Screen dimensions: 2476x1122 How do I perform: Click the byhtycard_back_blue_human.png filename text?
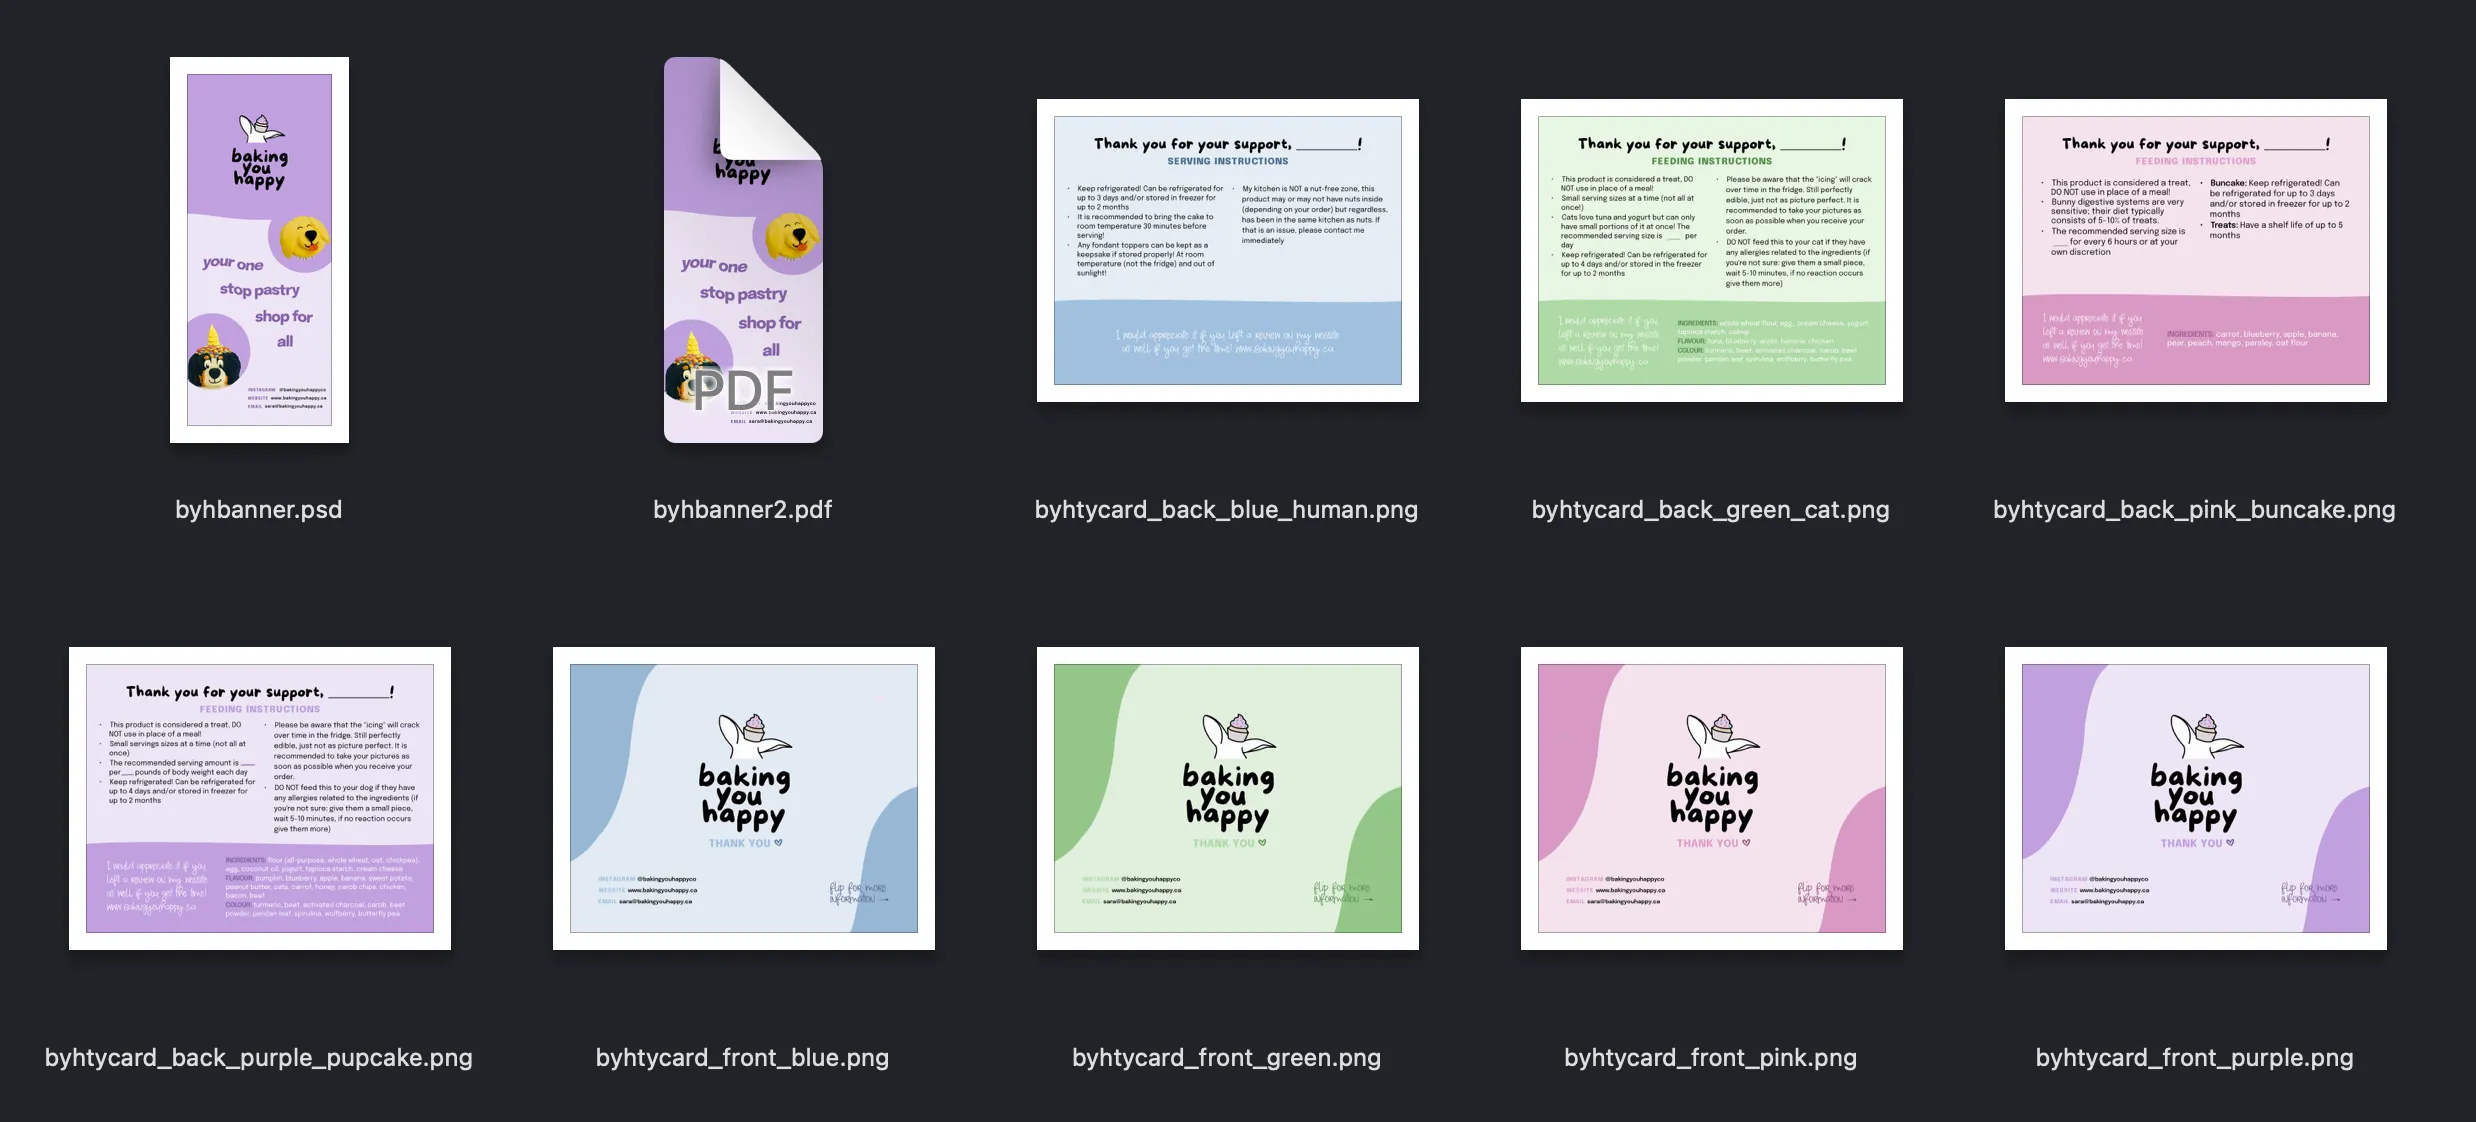(1226, 509)
